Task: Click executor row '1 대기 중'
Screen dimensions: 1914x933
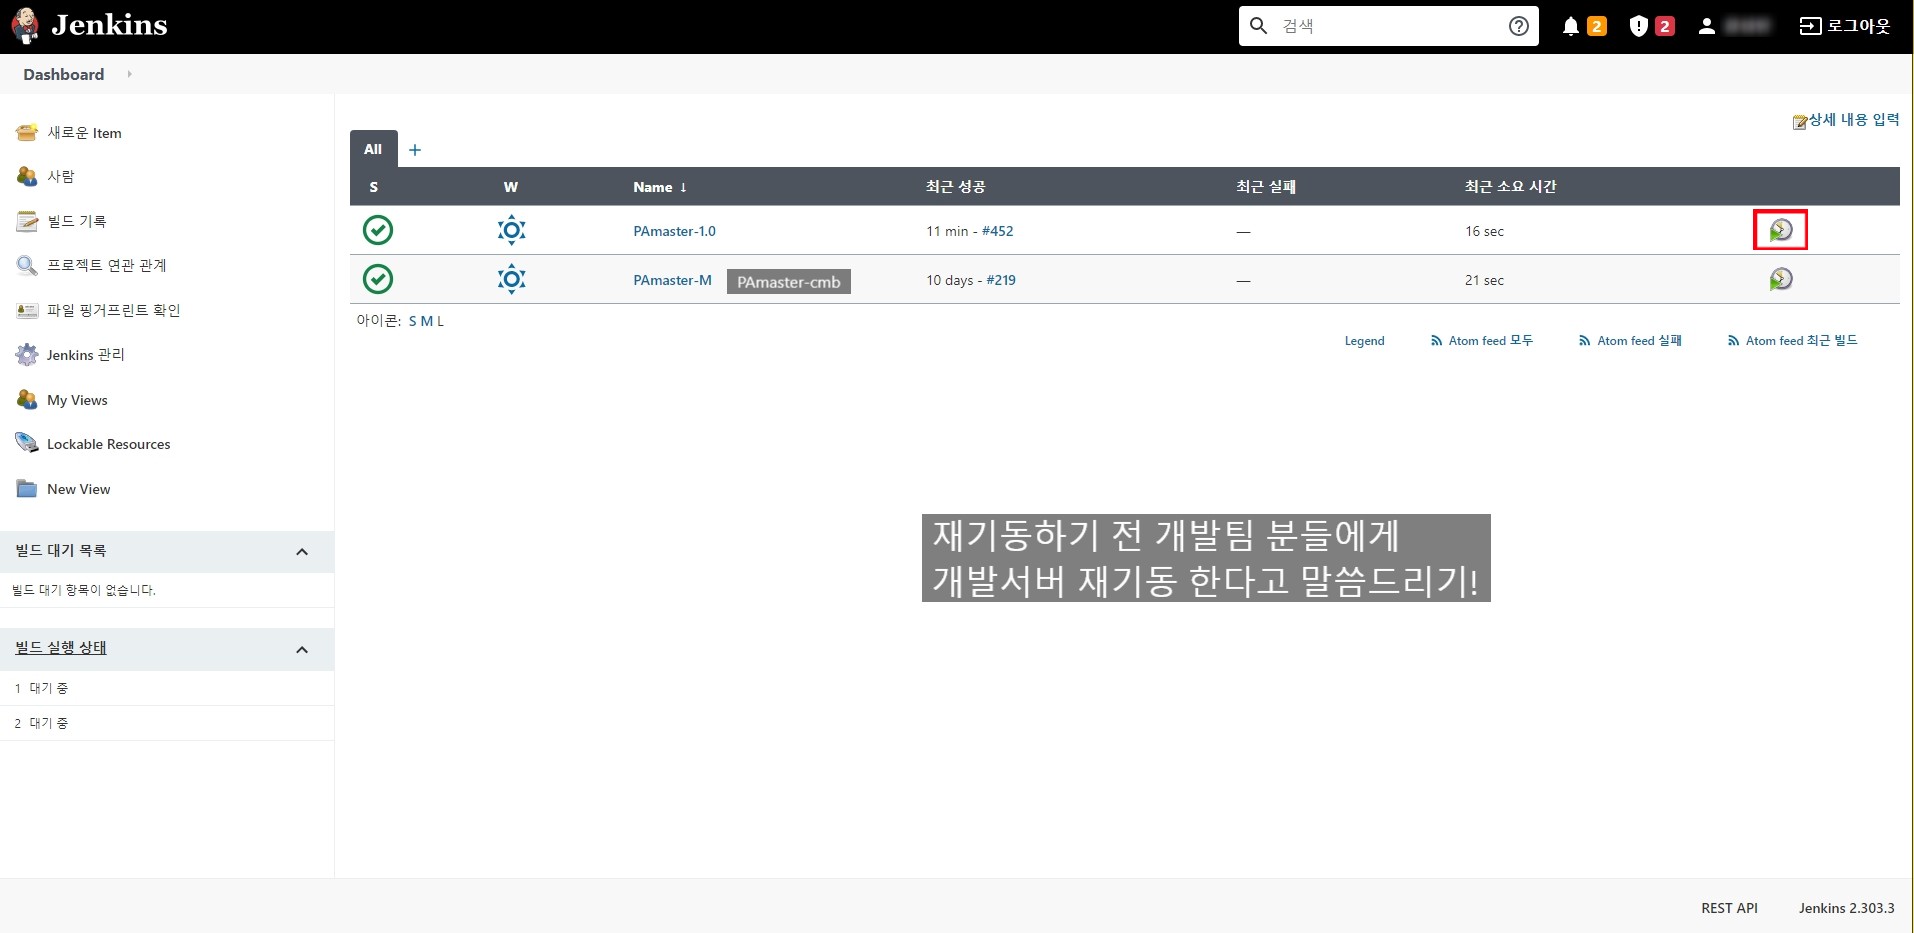Action: [x=167, y=688]
